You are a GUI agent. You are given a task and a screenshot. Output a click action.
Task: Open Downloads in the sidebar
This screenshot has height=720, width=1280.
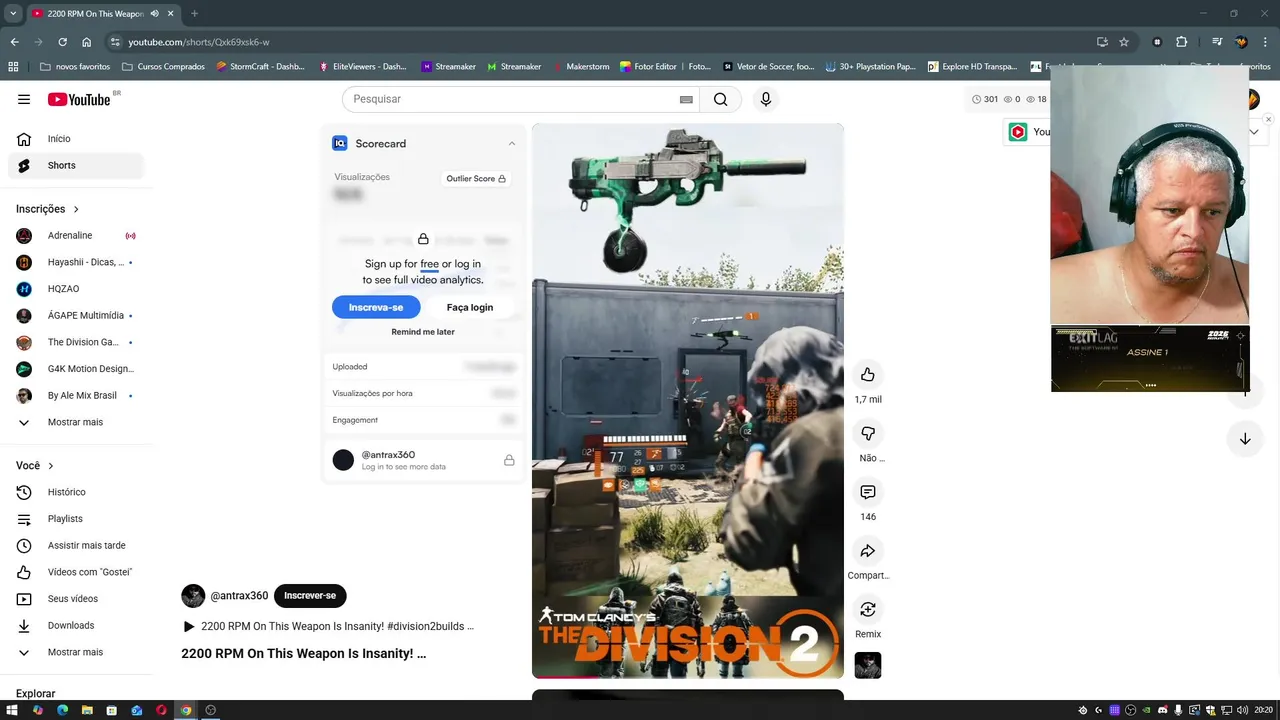(76, 625)
